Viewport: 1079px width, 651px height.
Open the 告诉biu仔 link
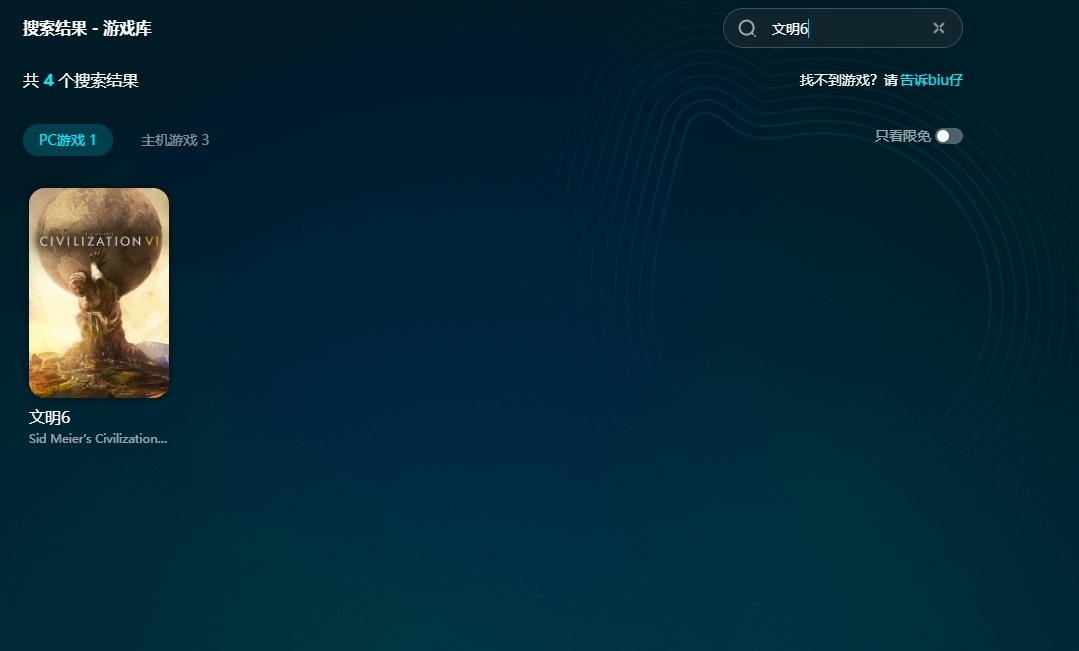[x=931, y=80]
